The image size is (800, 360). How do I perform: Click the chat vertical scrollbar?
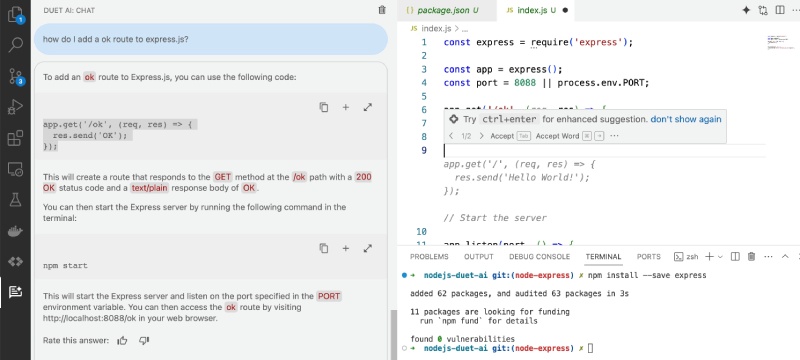click(x=393, y=334)
